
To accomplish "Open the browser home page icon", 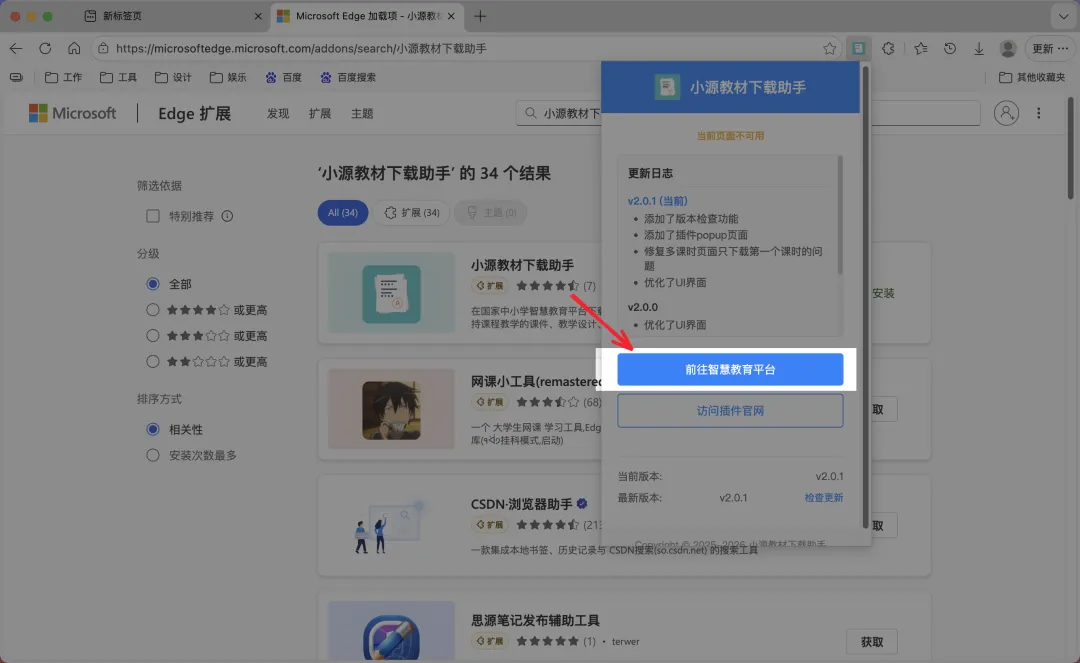I will [x=74, y=48].
